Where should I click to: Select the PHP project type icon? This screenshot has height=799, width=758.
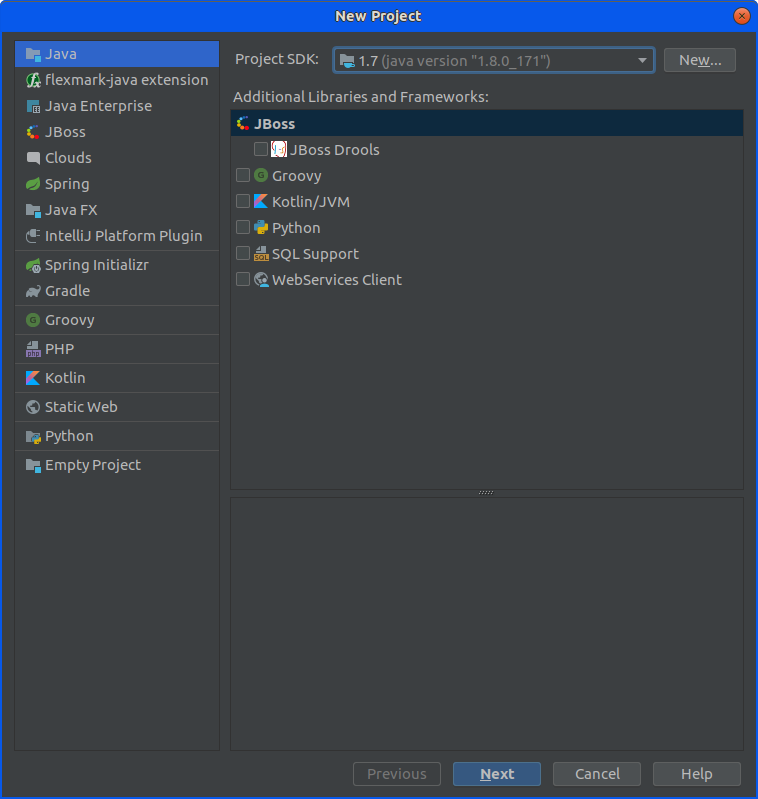point(33,349)
